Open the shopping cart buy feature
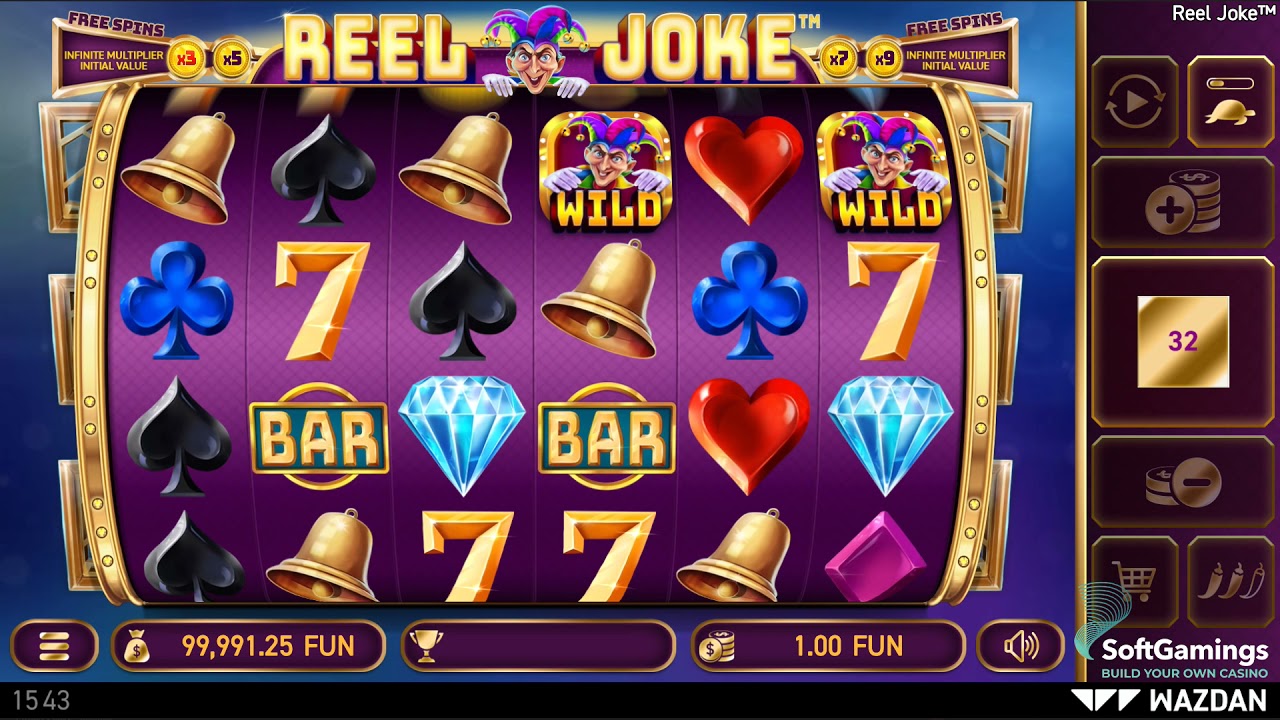Viewport: 1280px width, 720px height. click(x=1135, y=581)
